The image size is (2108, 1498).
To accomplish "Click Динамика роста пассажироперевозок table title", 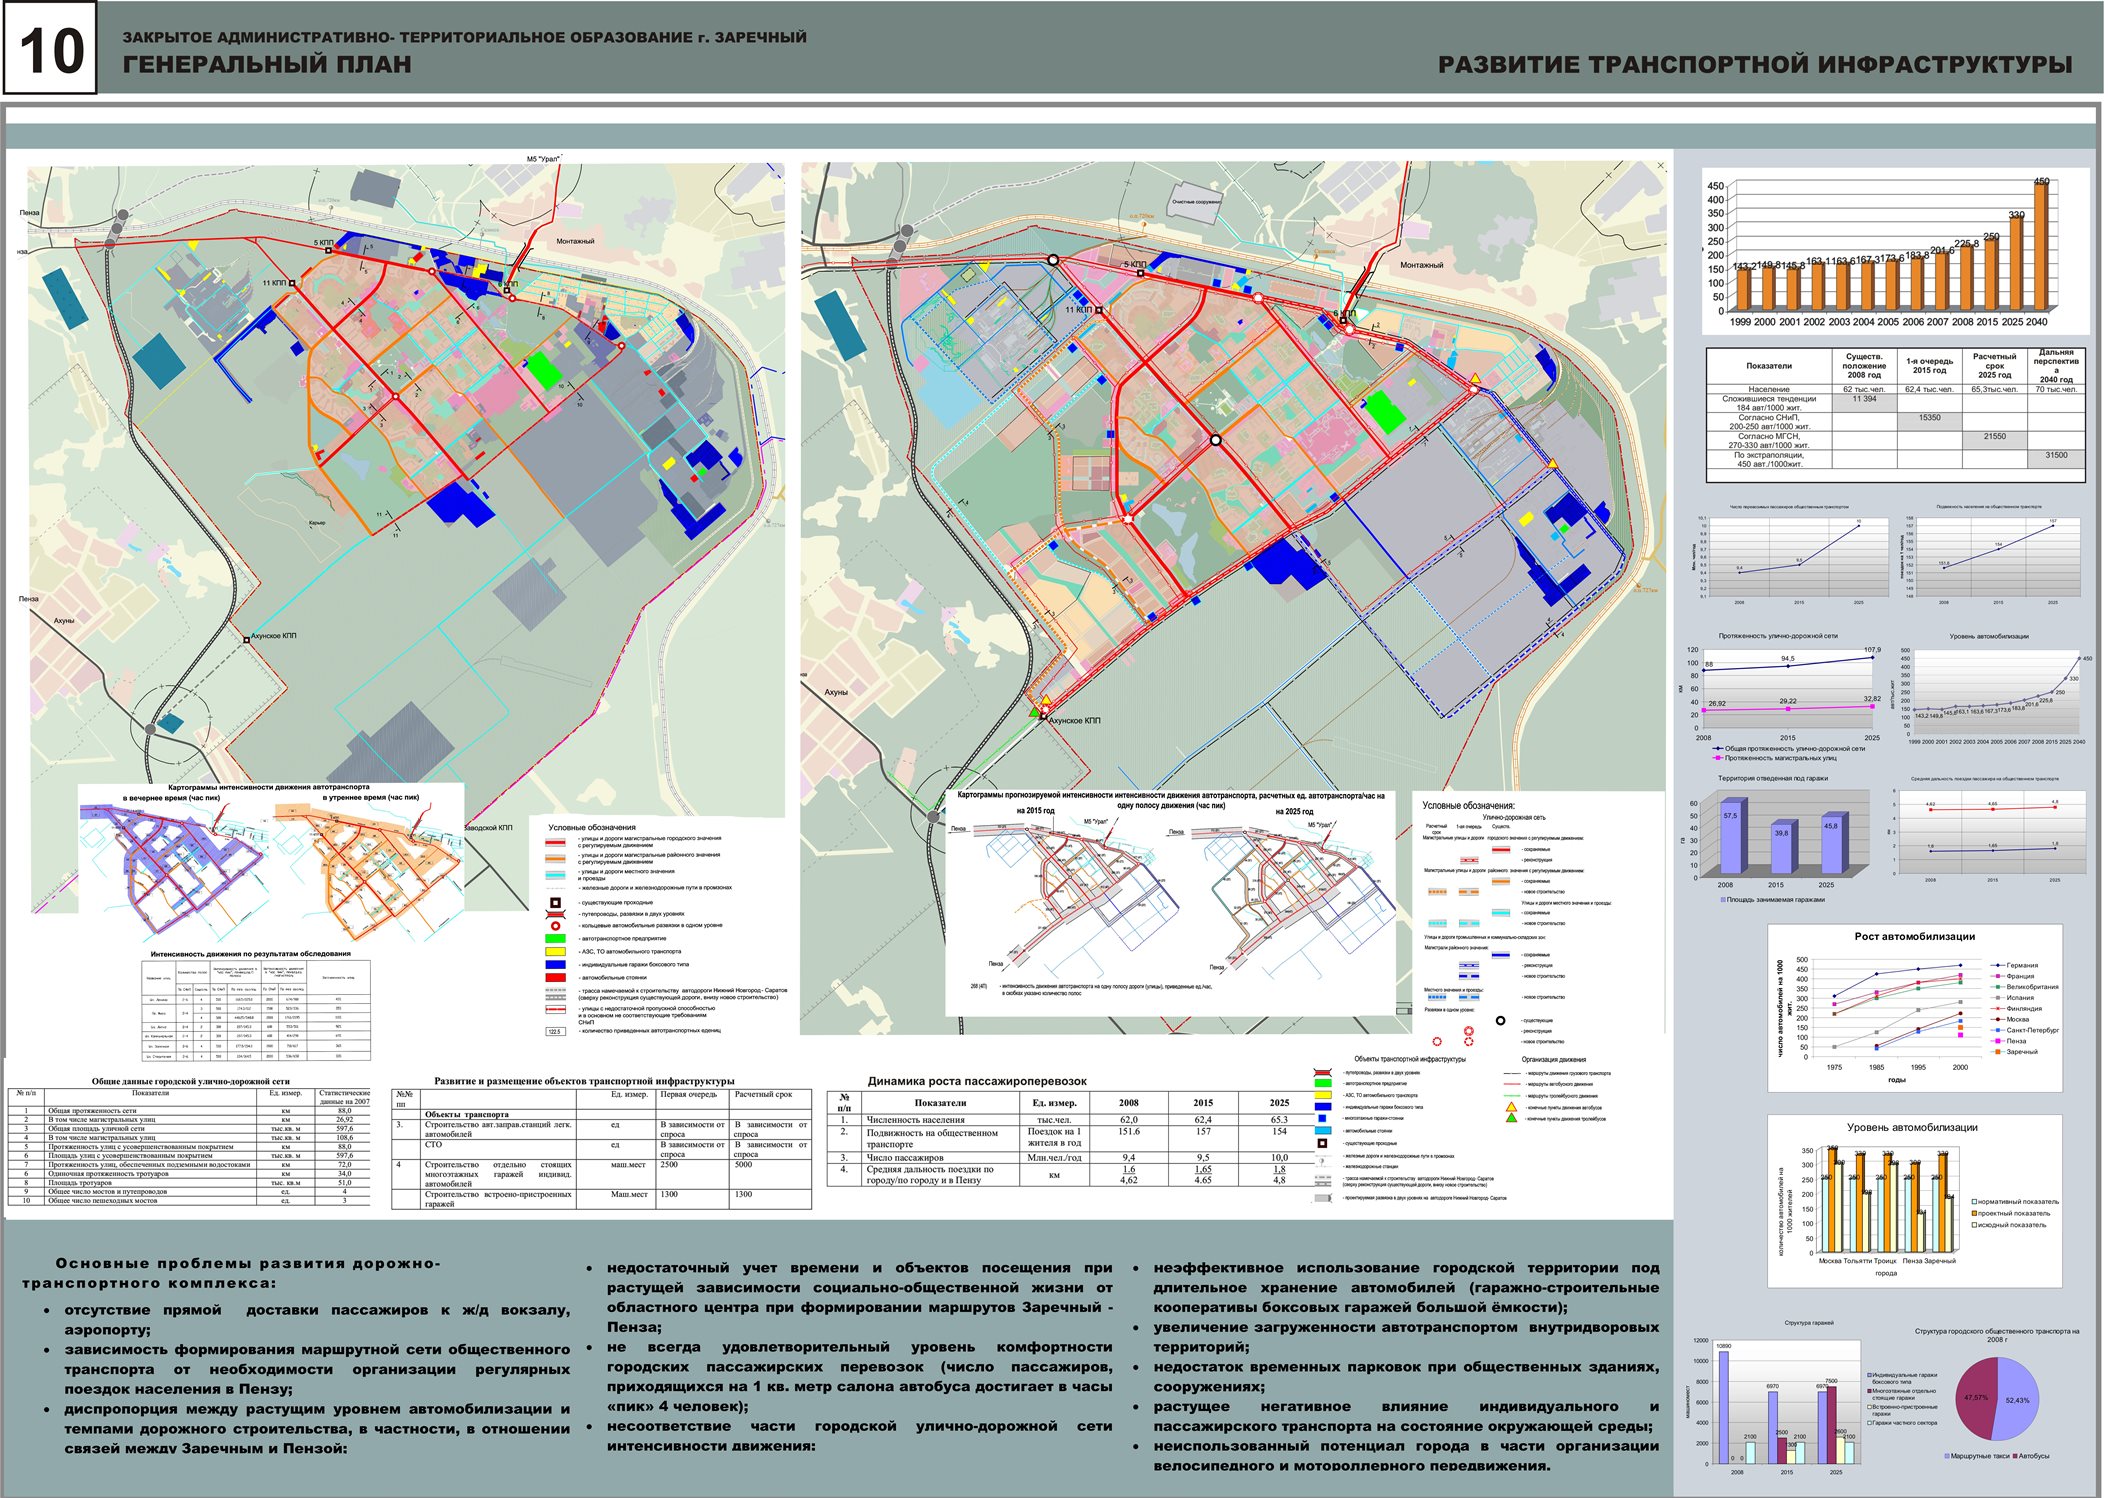I will point(976,1081).
